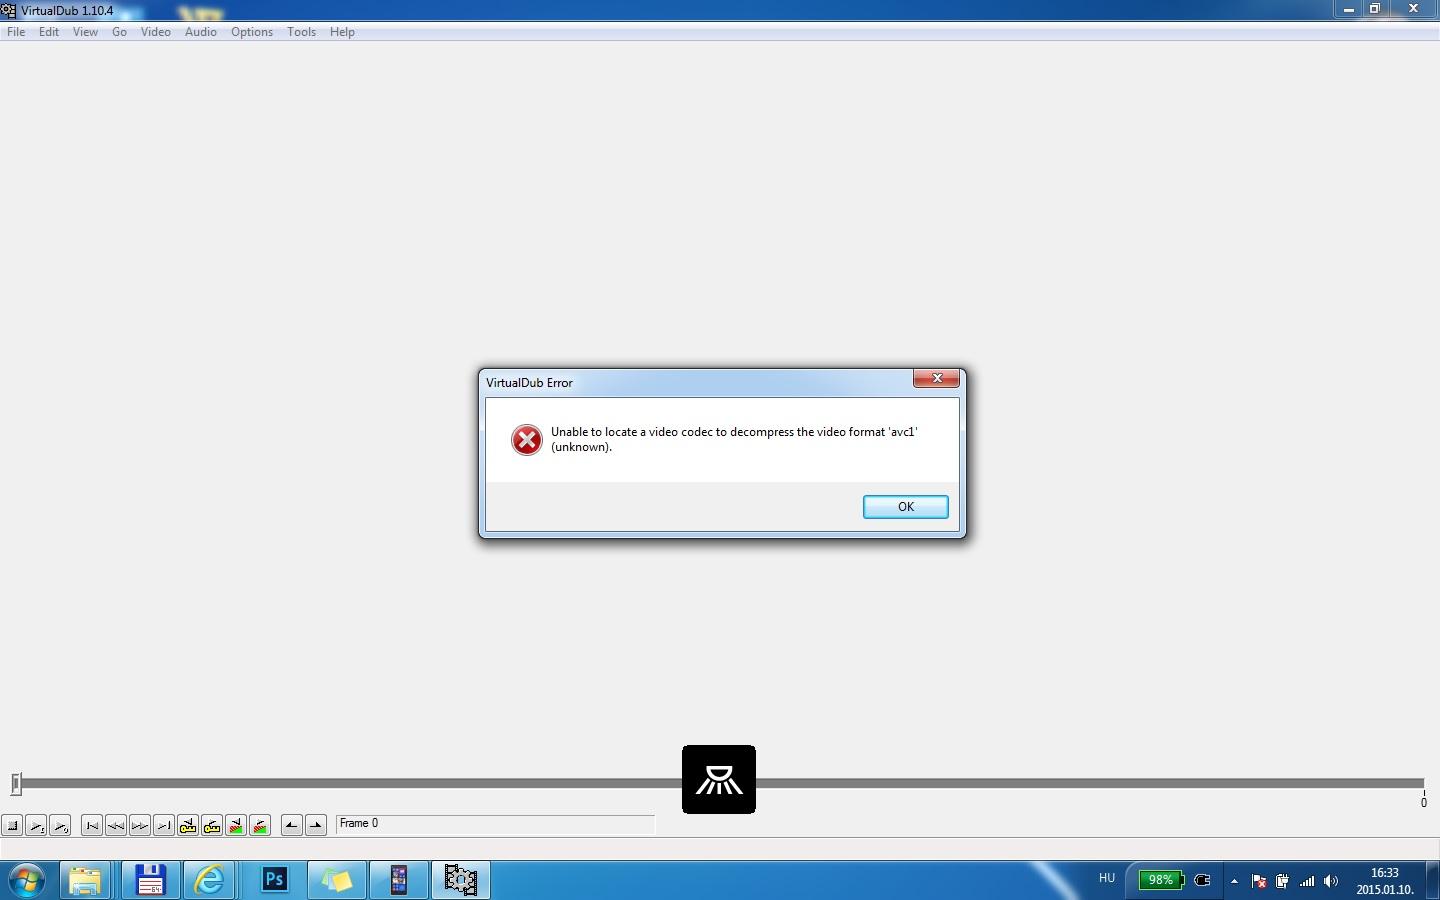Screen dimensions: 1440x900
Task: Set the selection end mark-out
Action: click(x=316, y=826)
